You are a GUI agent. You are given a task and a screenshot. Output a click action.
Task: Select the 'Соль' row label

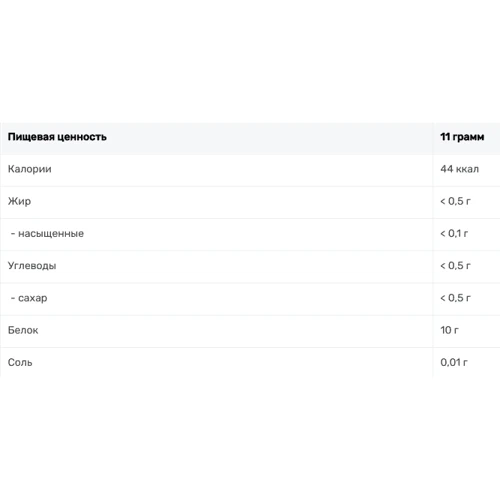(x=20, y=362)
